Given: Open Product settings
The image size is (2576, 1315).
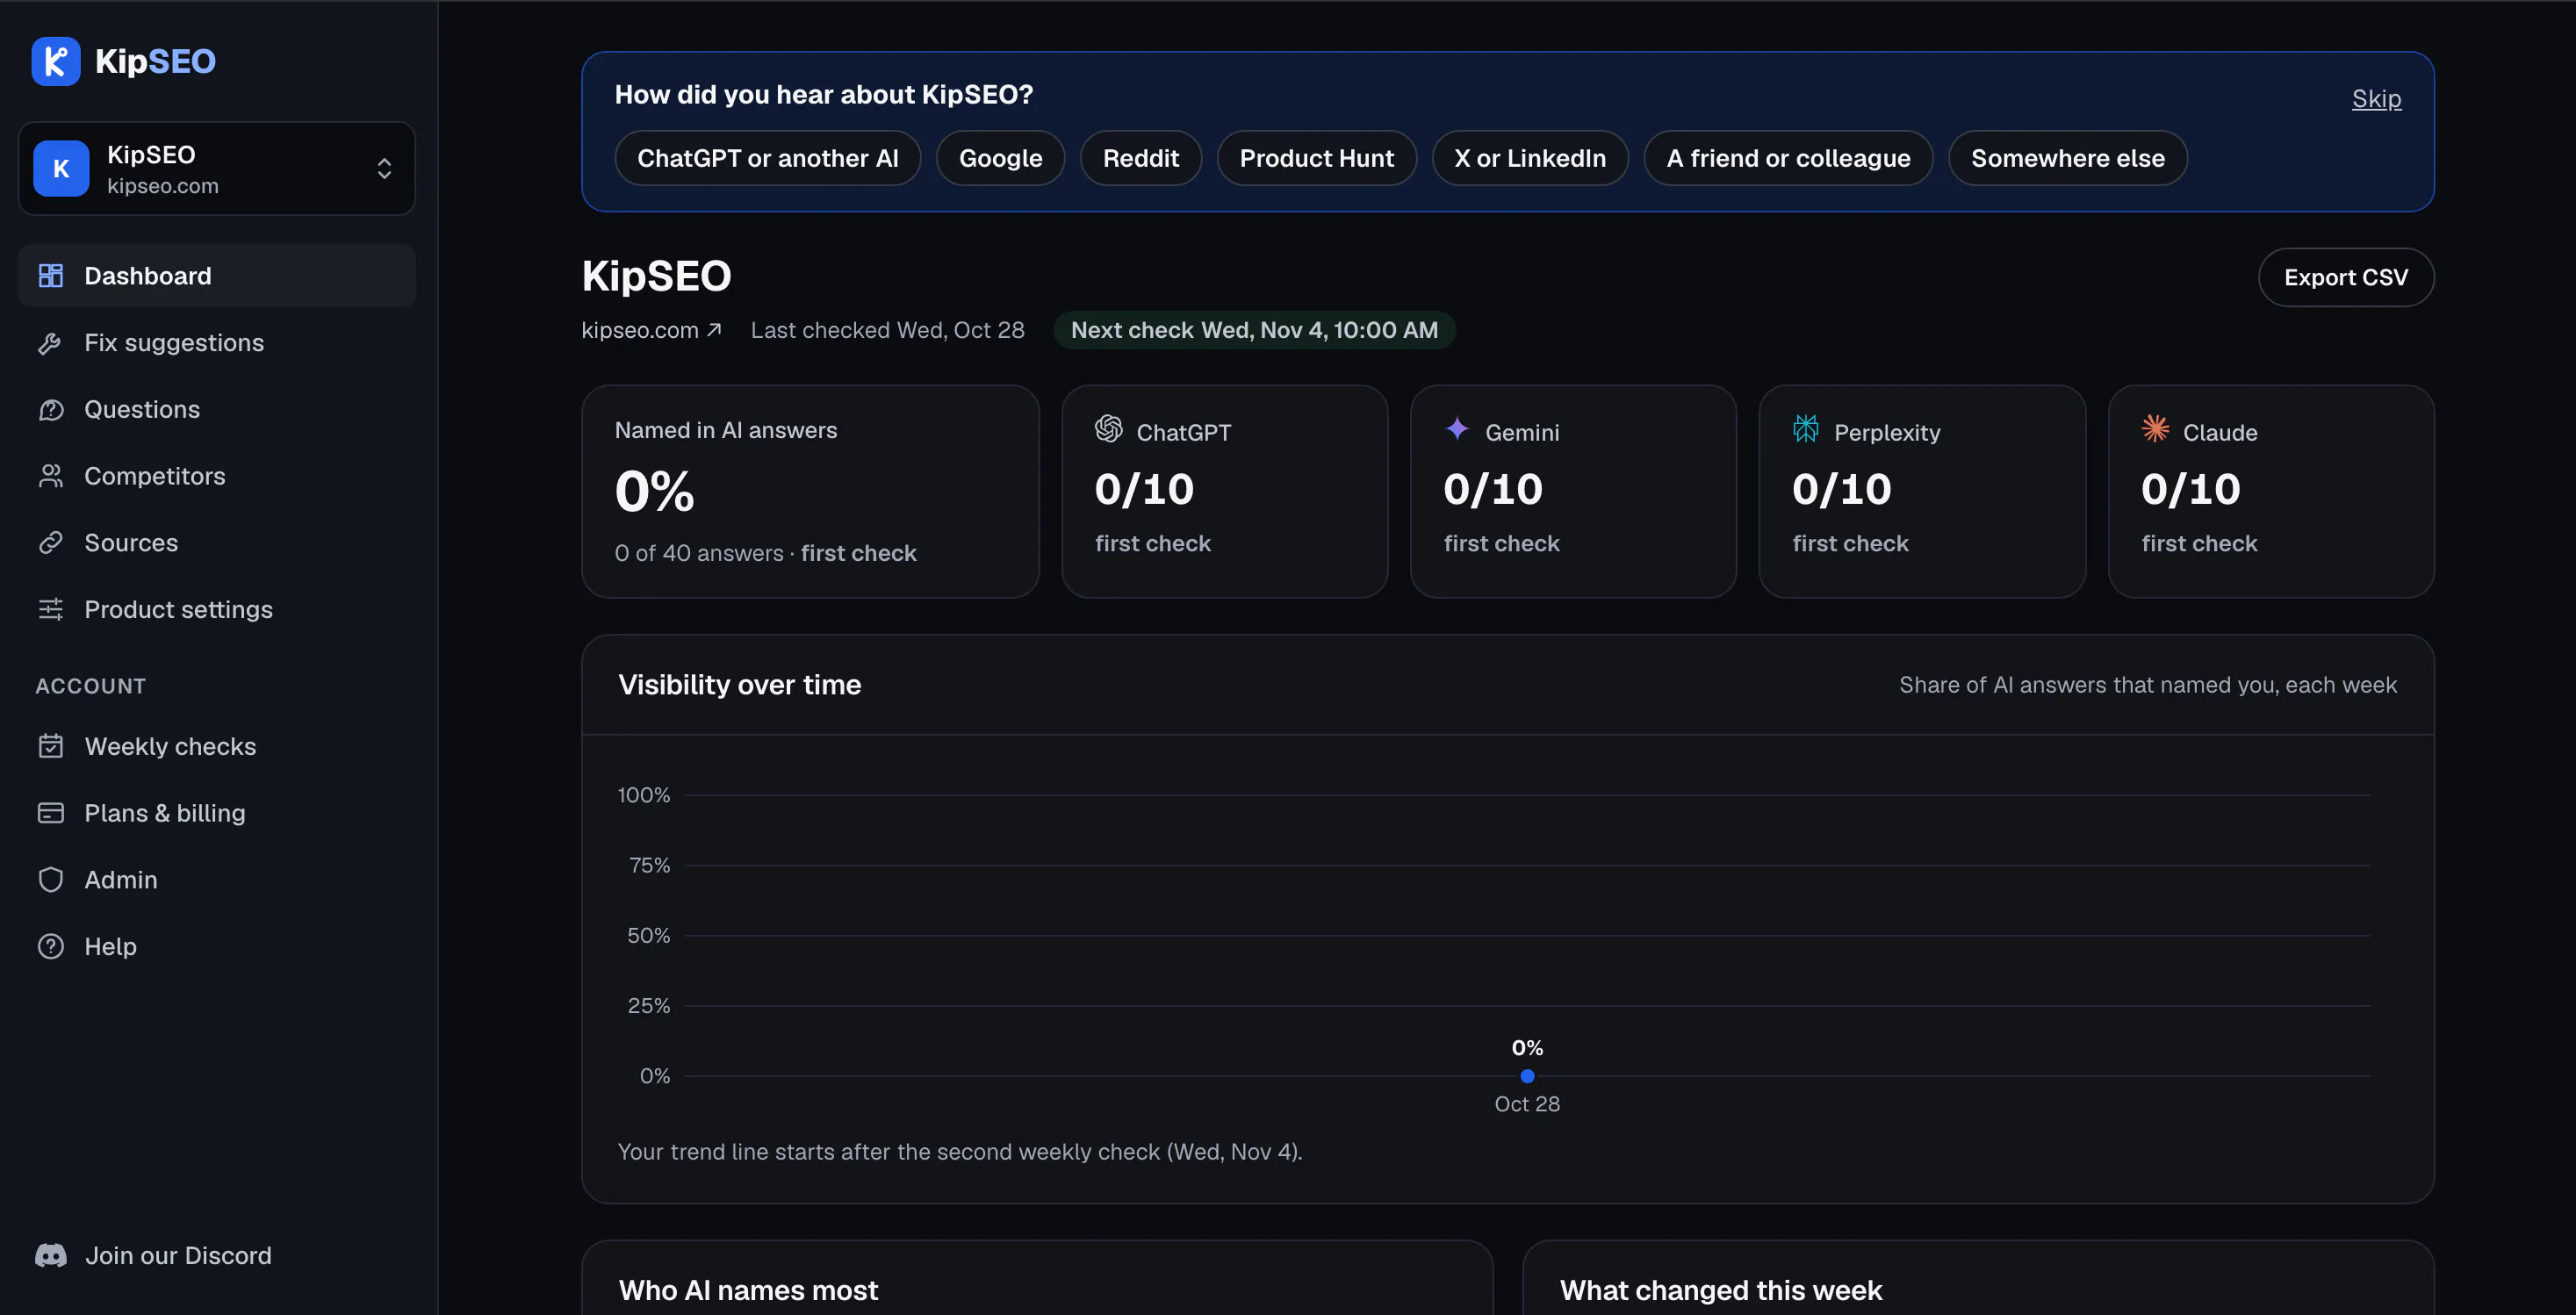Looking at the screenshot, I should (x=216, y=609).
